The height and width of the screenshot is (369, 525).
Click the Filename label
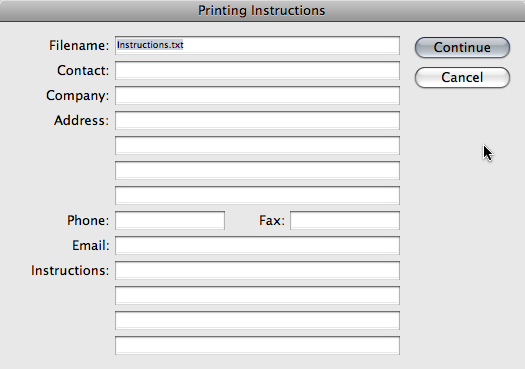pos(79,46)
